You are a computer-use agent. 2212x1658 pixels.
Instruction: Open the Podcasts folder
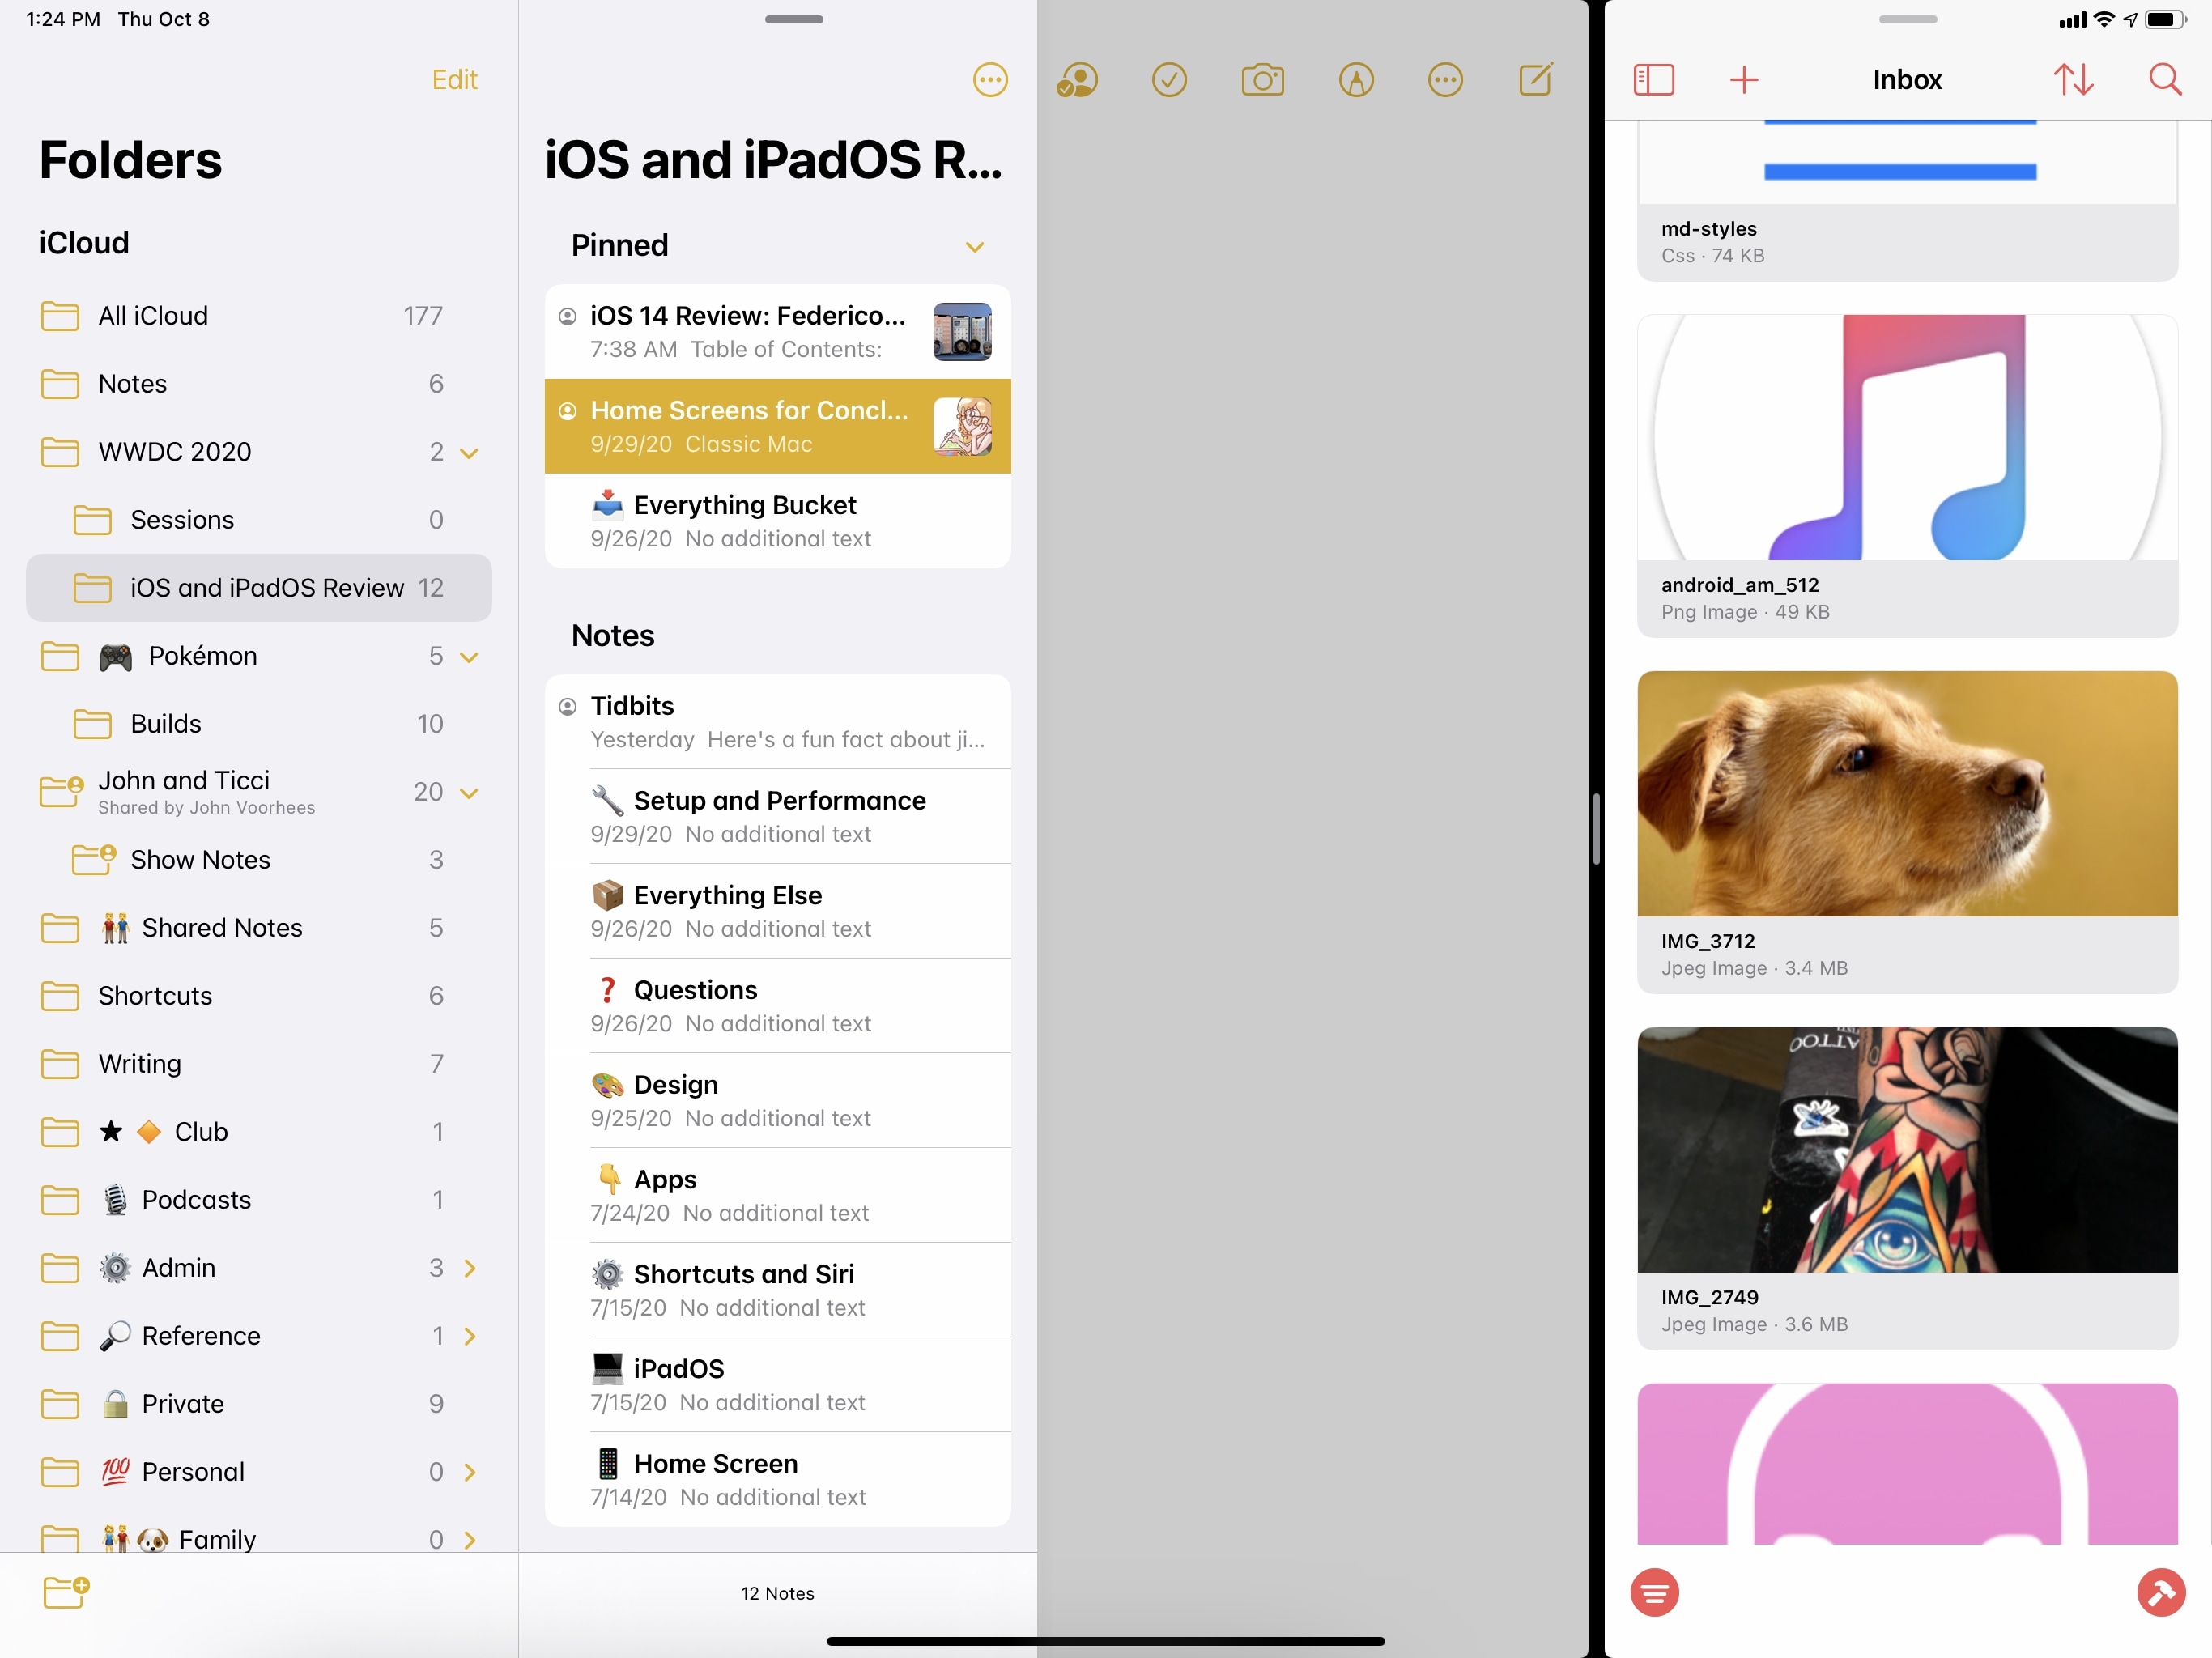(259, 1200)
